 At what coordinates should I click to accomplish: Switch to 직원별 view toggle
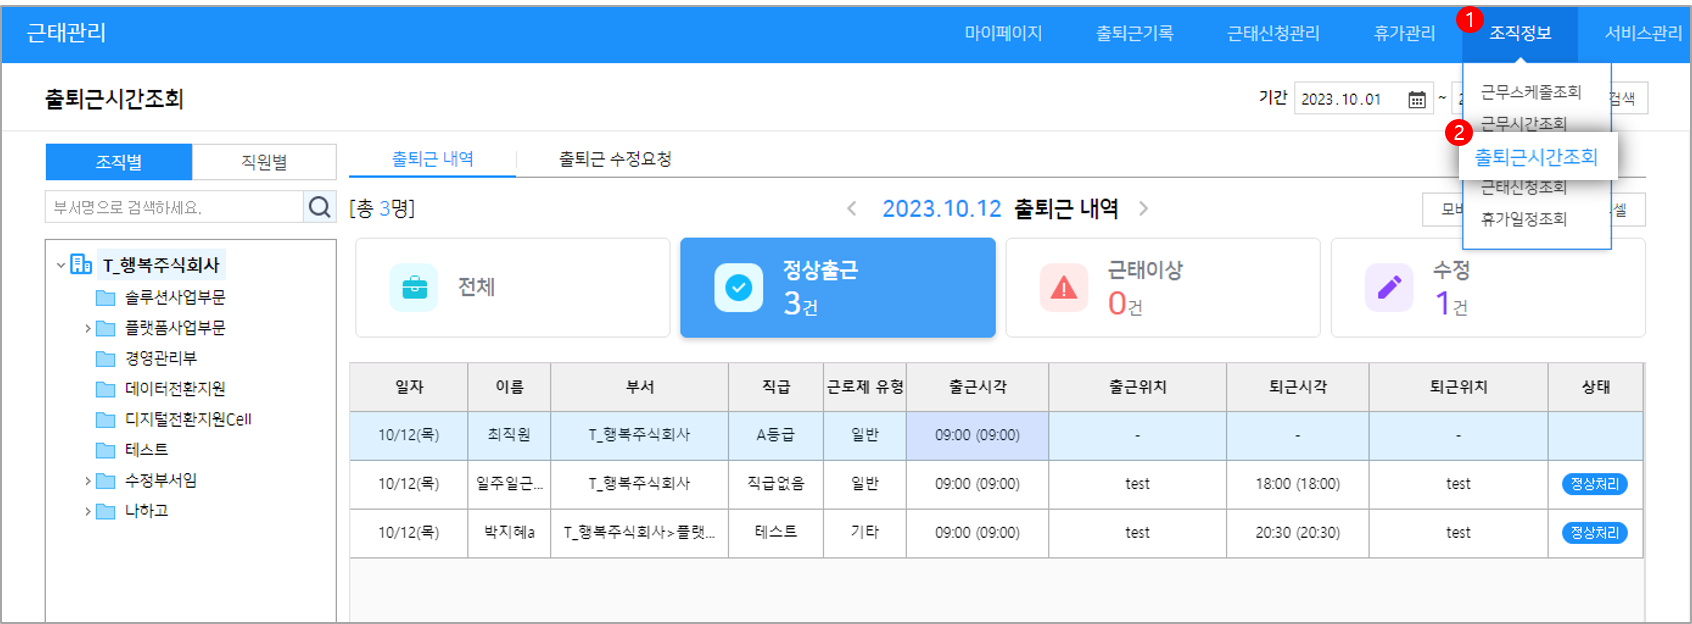(x=264, y=162)
